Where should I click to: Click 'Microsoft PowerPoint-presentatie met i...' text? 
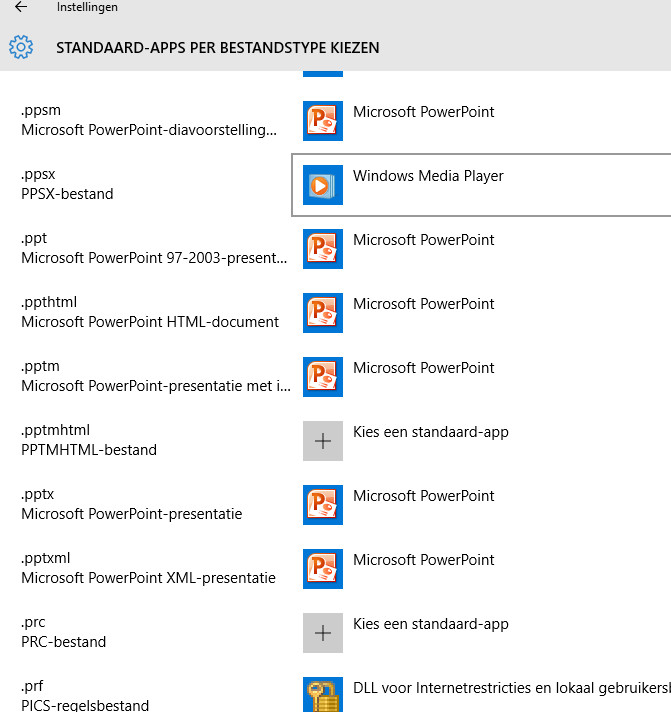tap(156, 386)
